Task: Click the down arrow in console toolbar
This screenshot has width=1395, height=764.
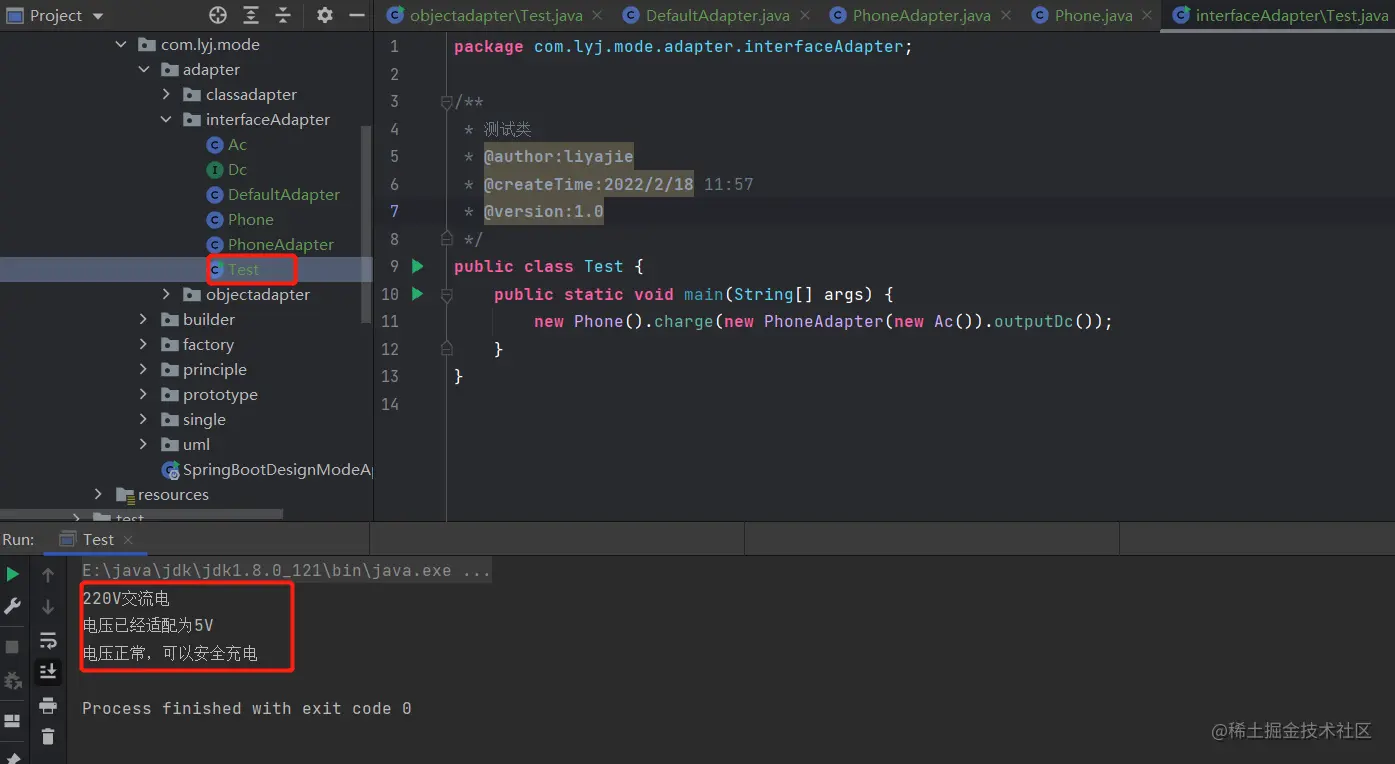Action: tap(48, 607)
